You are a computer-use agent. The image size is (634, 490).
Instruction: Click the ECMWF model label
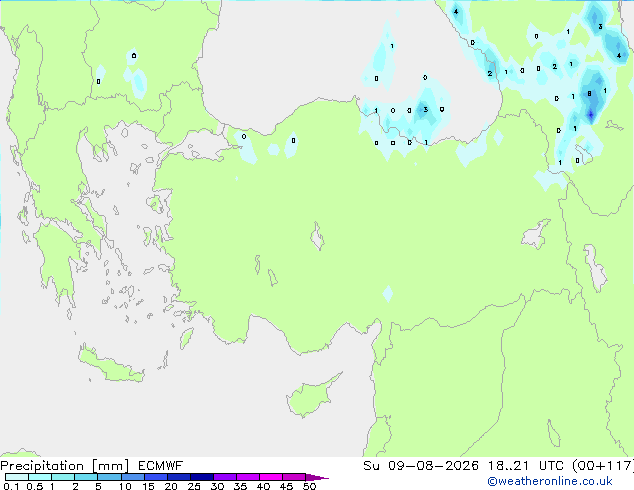(x=160, y=466)
